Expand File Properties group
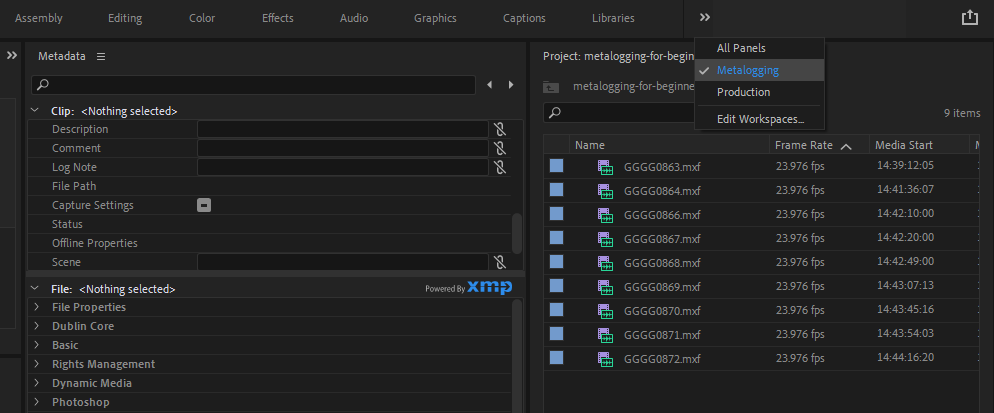This screenshot has height=413, width=994. point(37,307)
